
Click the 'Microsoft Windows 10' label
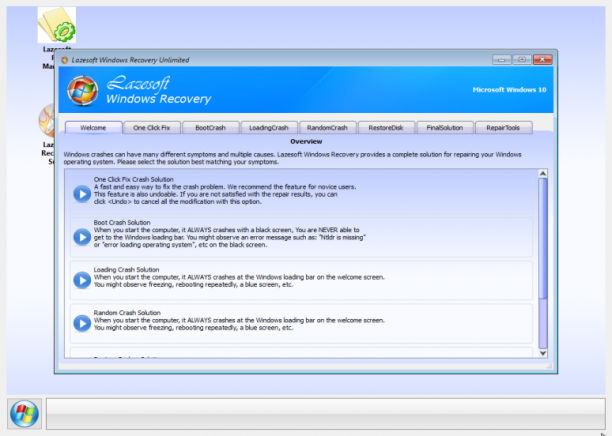coord(509,90)
